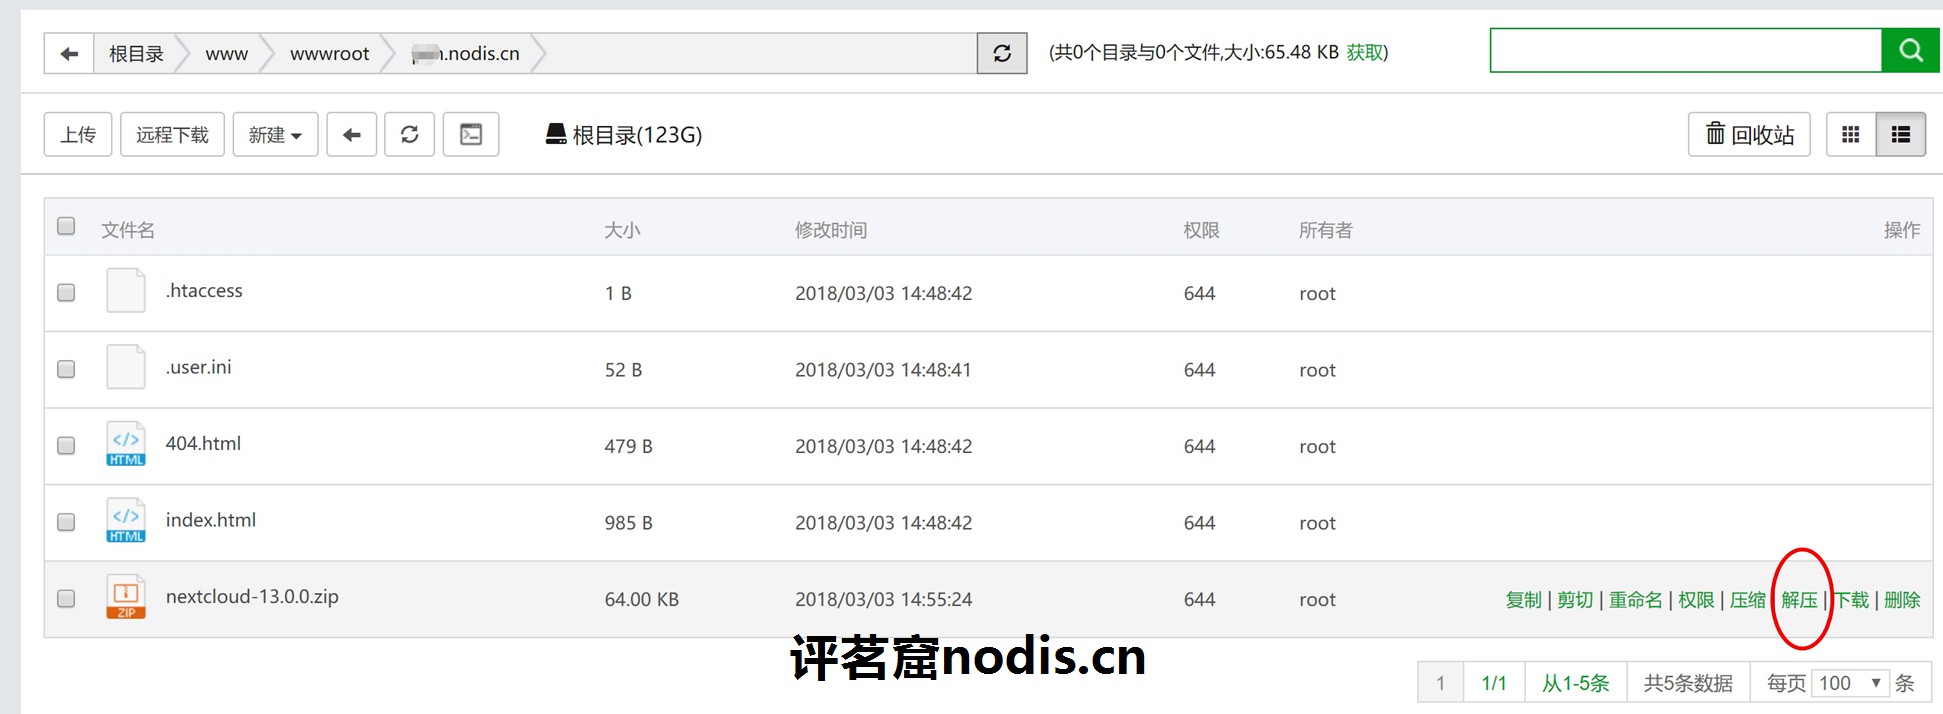Click the nextcloud zip archive icon
Viewport: 1943px width, 714px height.
coord(126,597)
